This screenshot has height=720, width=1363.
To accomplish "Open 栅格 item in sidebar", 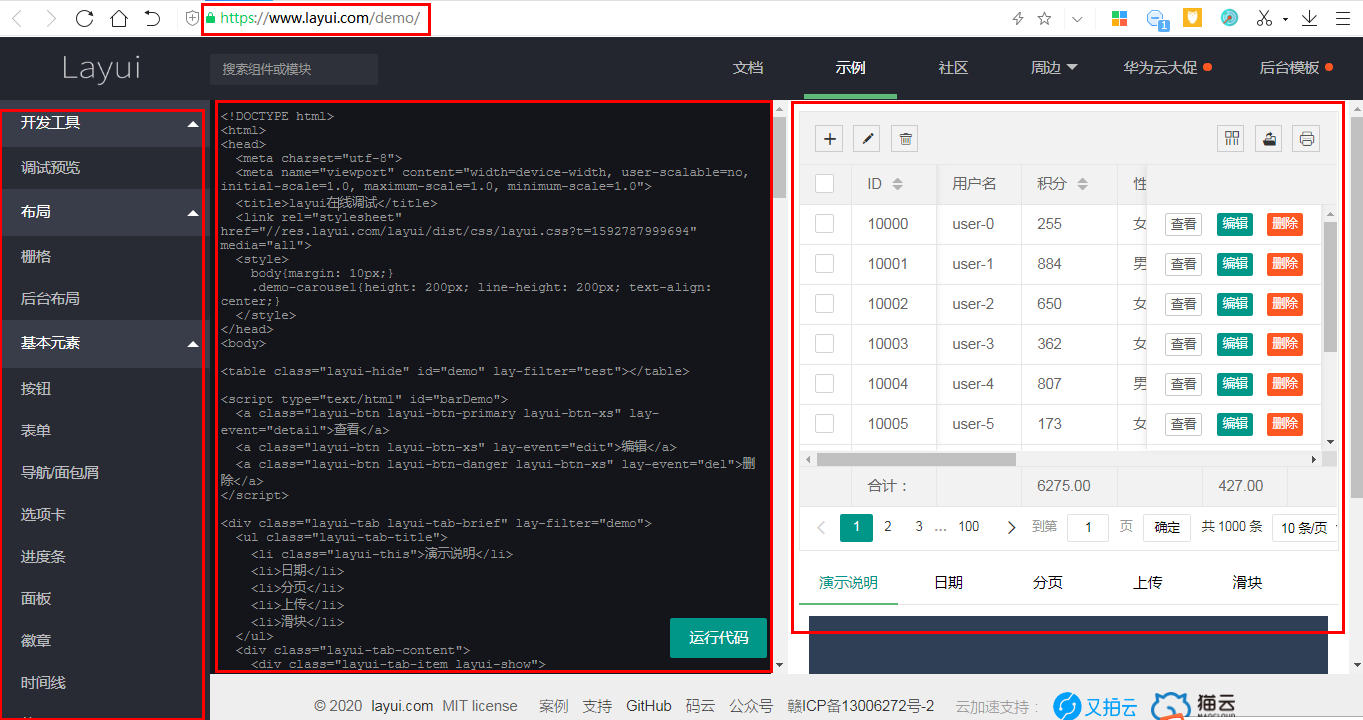I will click(x=36, y=257).
